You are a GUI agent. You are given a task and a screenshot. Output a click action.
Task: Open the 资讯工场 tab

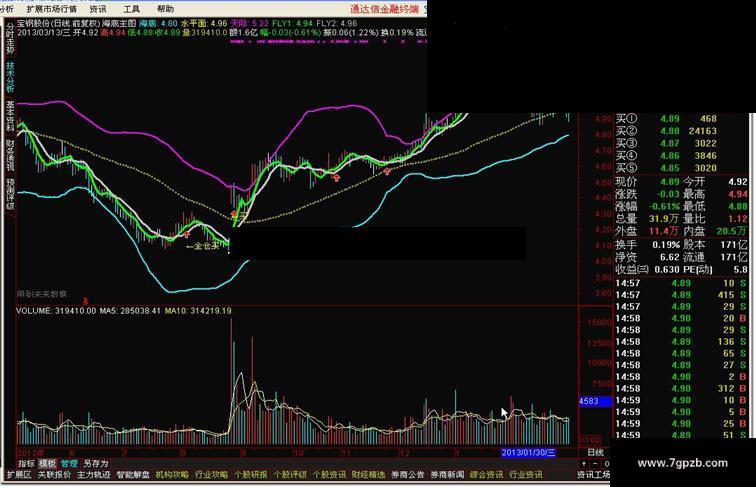tap(593, 475)
